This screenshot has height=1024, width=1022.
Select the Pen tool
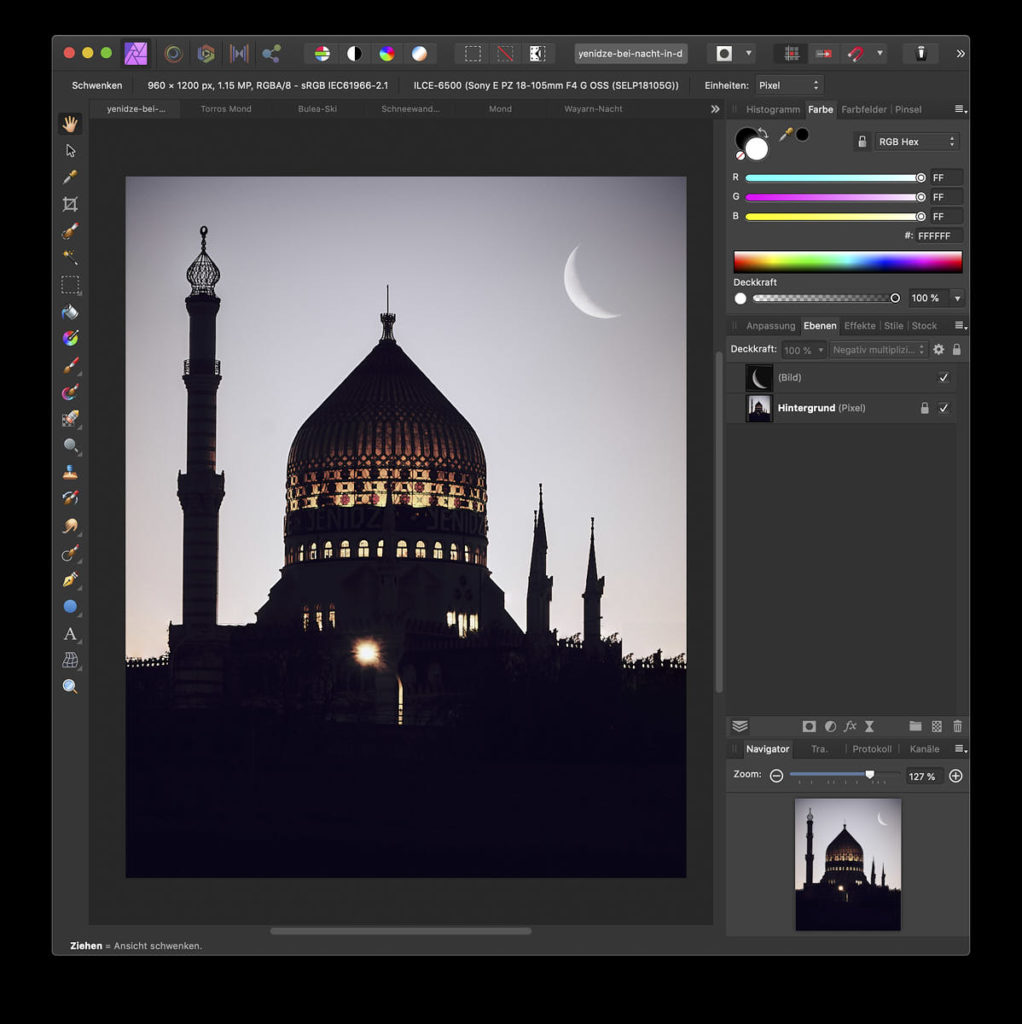tap(70, 579)
